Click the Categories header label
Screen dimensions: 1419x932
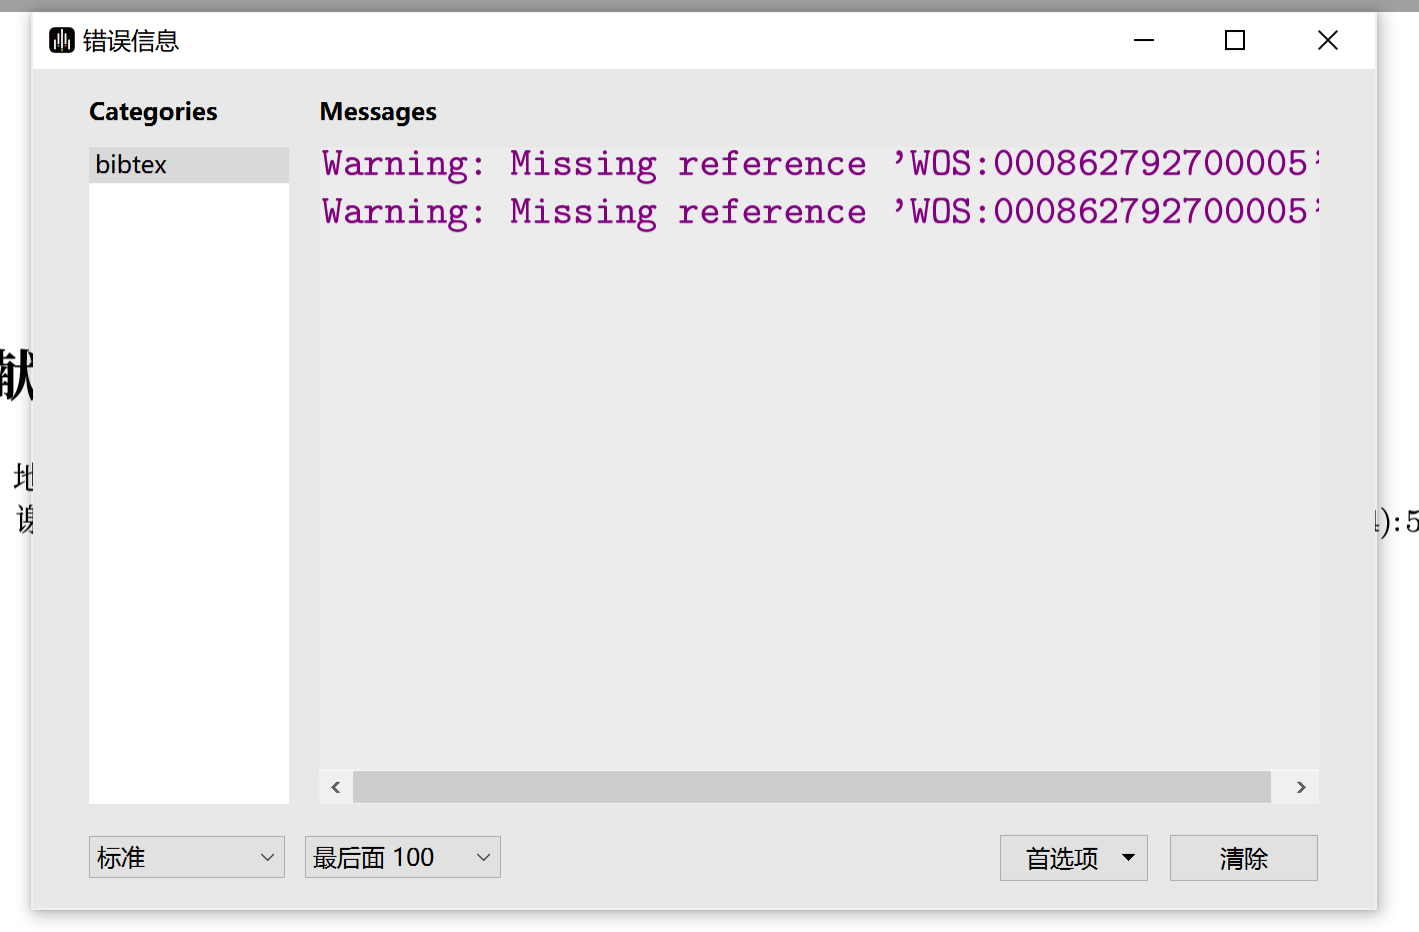tap(153, 112)
